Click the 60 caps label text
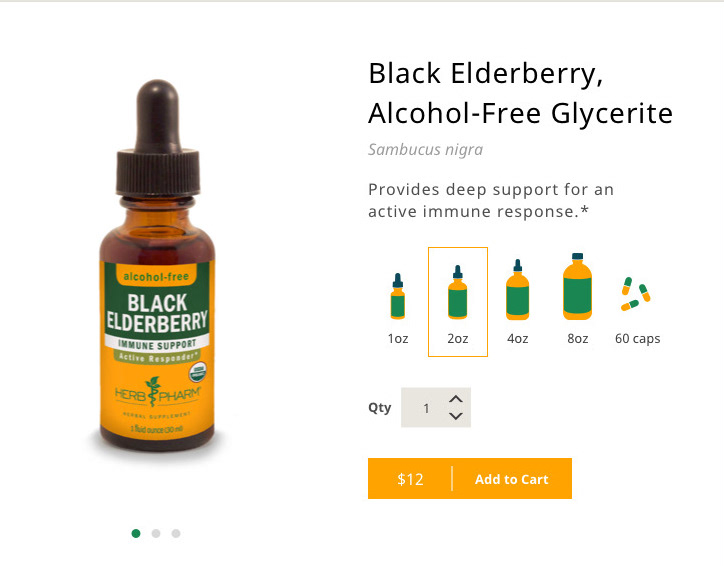This screenshot has width=724, height=566. point(637,339)
